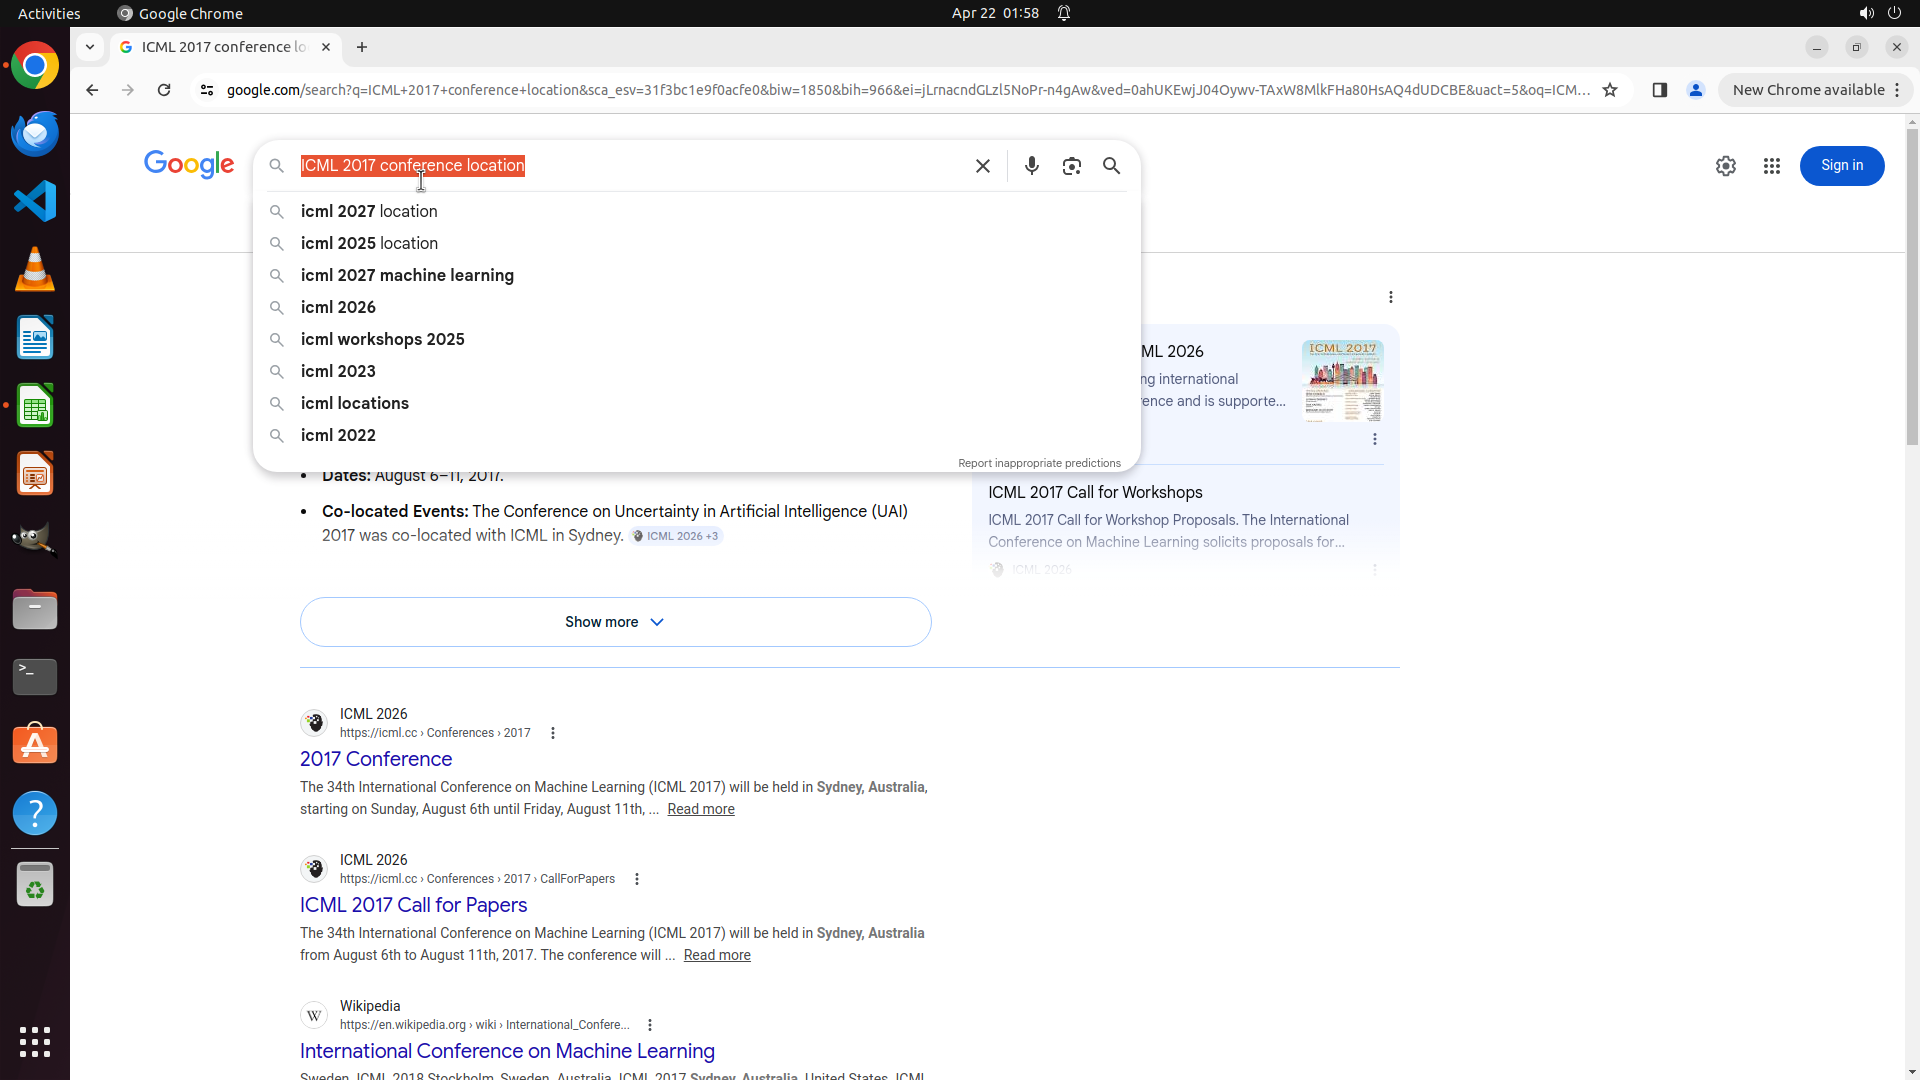The height and width of the screenshot is (1080, 1920).
Task: Click the voice search microphone icon
Action: [1031, 166]
